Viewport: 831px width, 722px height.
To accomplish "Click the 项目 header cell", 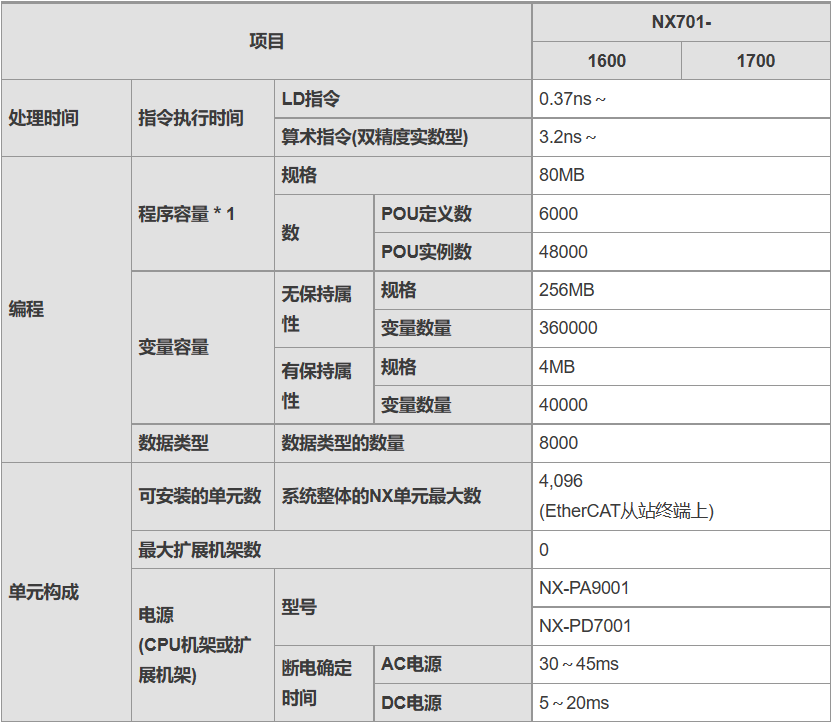I will (x=266, y=41).
